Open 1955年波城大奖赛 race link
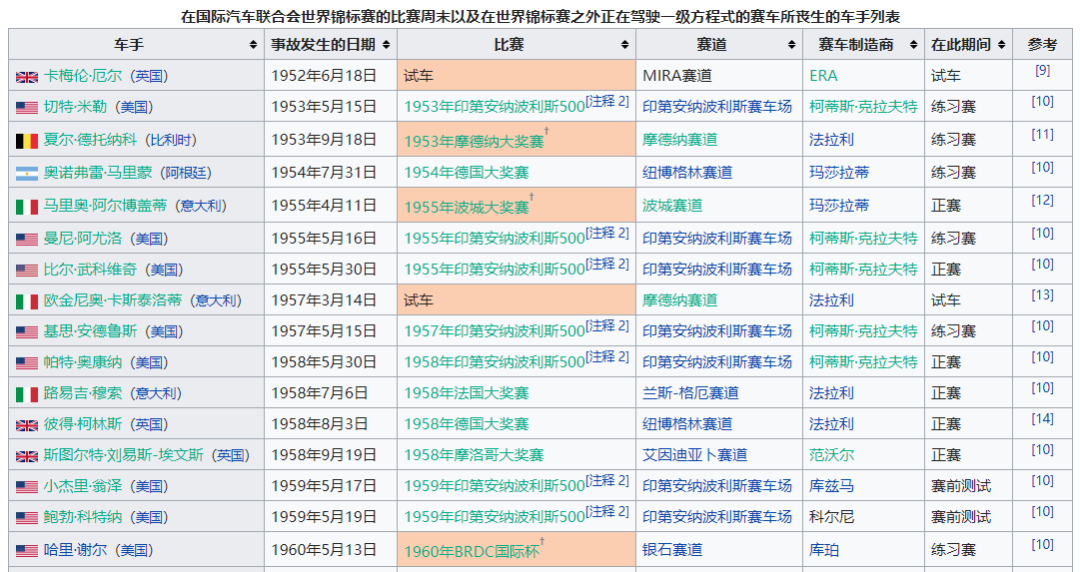 [x=466, y=207]
